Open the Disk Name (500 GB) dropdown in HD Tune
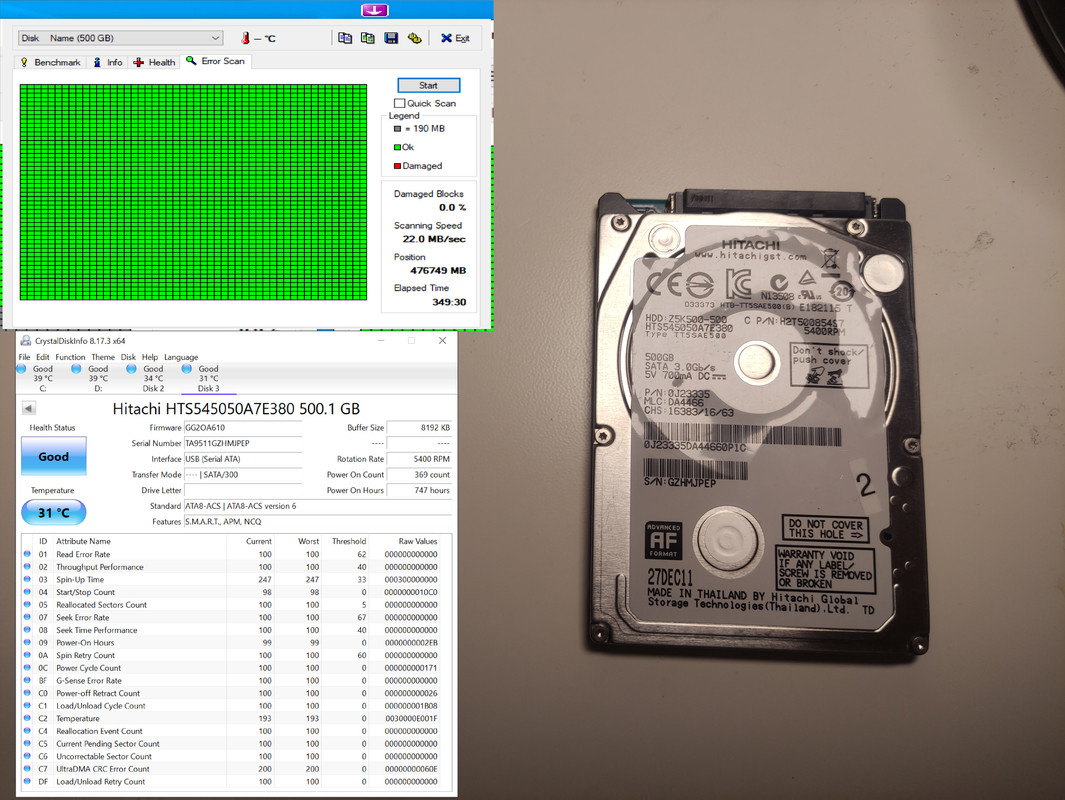Screen dimensions: 1065x800 pos(120,38)
